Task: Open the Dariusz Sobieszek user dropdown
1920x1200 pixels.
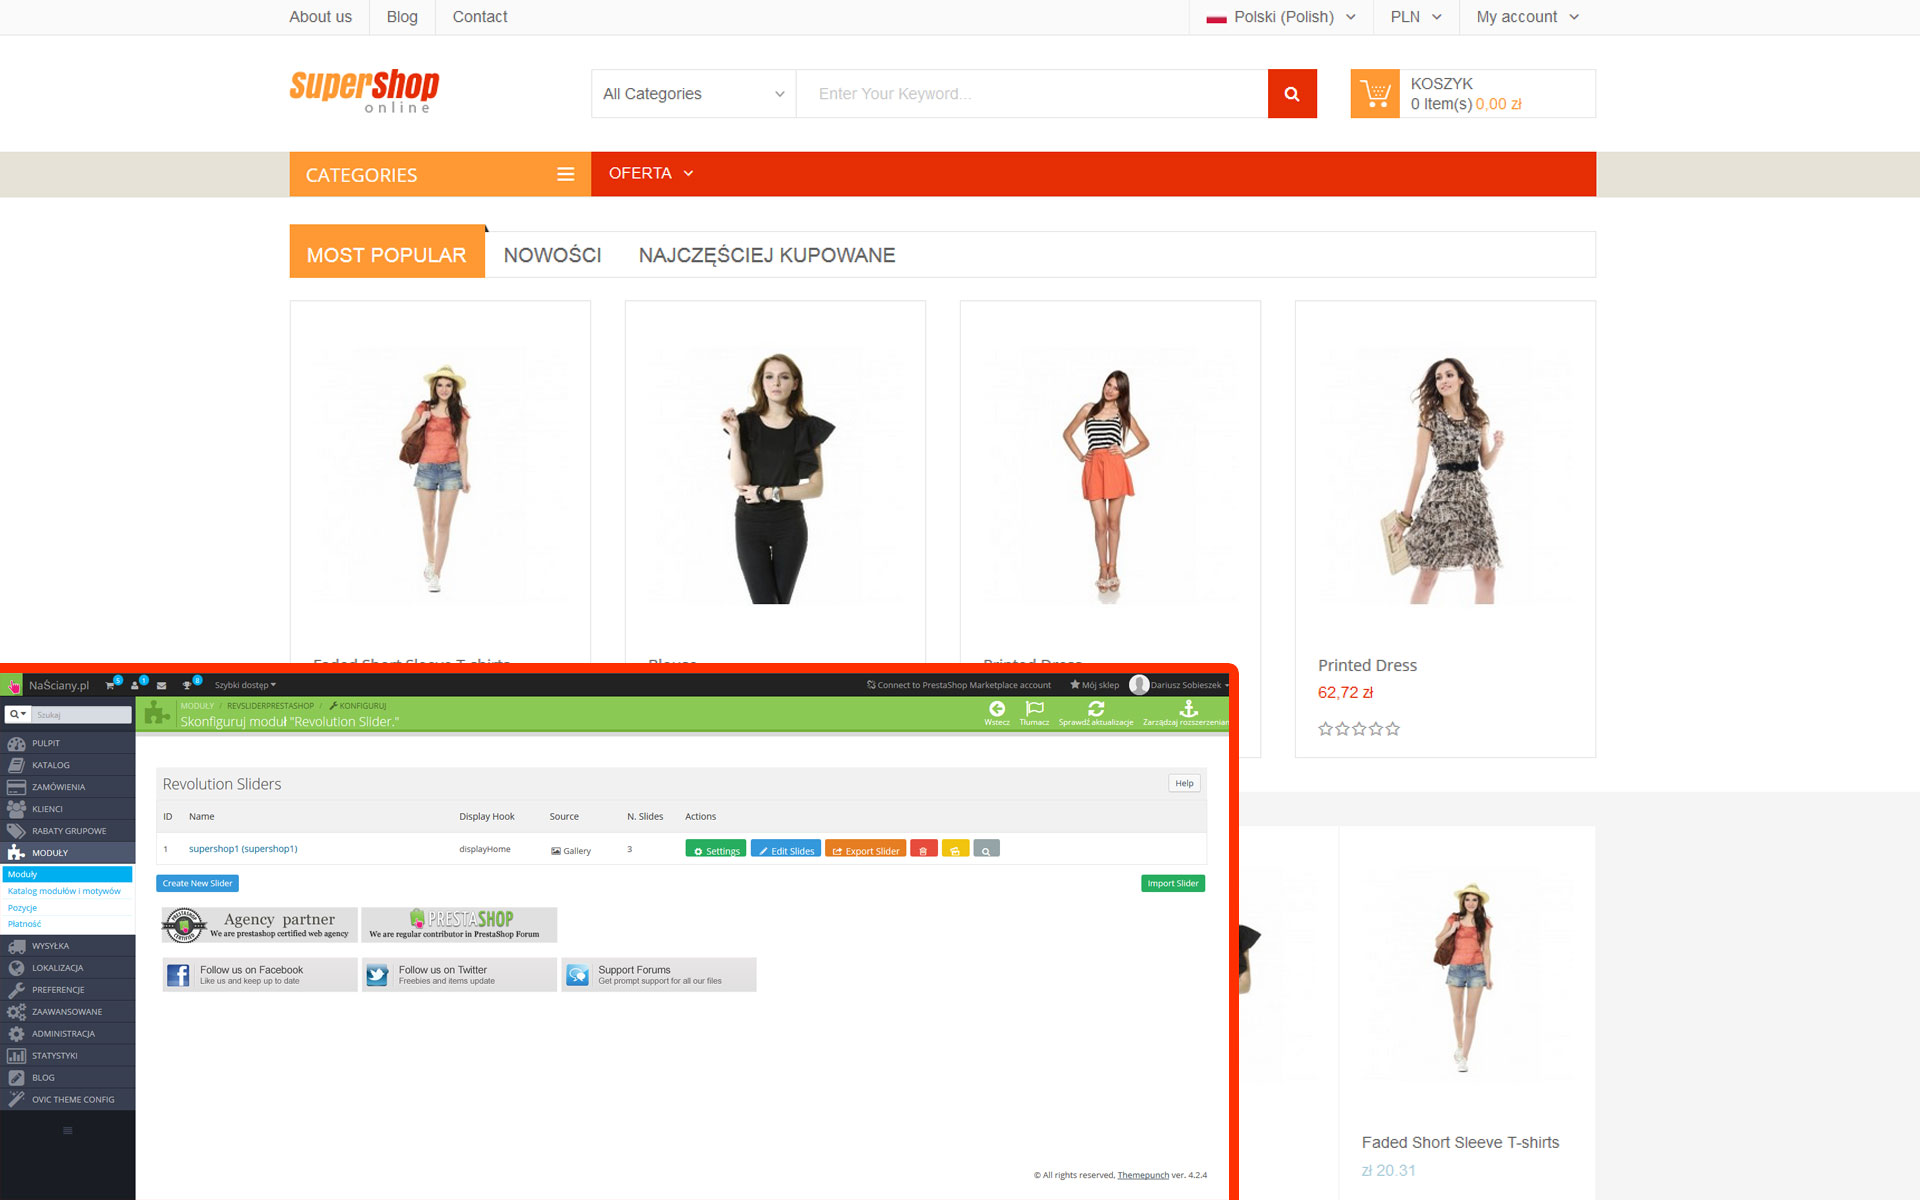Action: click(x=1178, y=685)
